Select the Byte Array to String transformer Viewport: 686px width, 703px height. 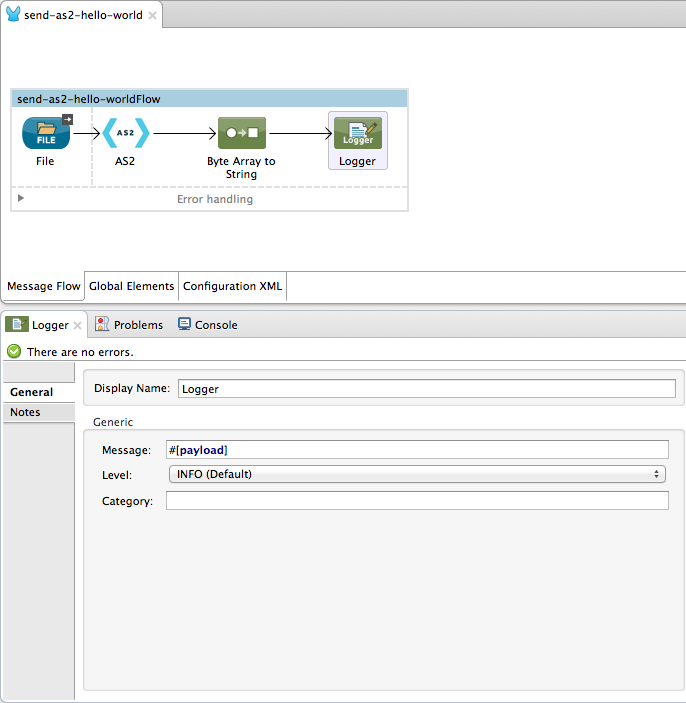[x=241, y=133]
